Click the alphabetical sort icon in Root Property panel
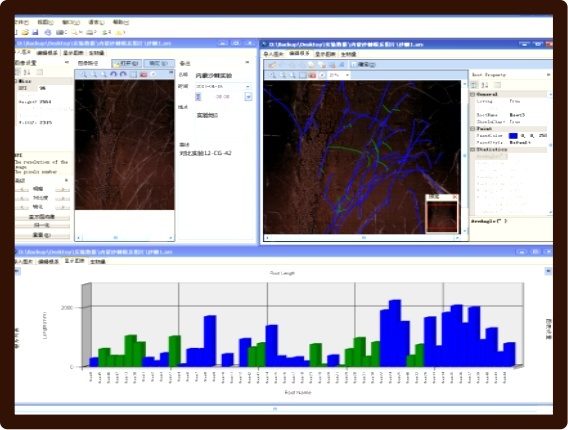This screenshot has width=568, height=430. pos(485,85)
